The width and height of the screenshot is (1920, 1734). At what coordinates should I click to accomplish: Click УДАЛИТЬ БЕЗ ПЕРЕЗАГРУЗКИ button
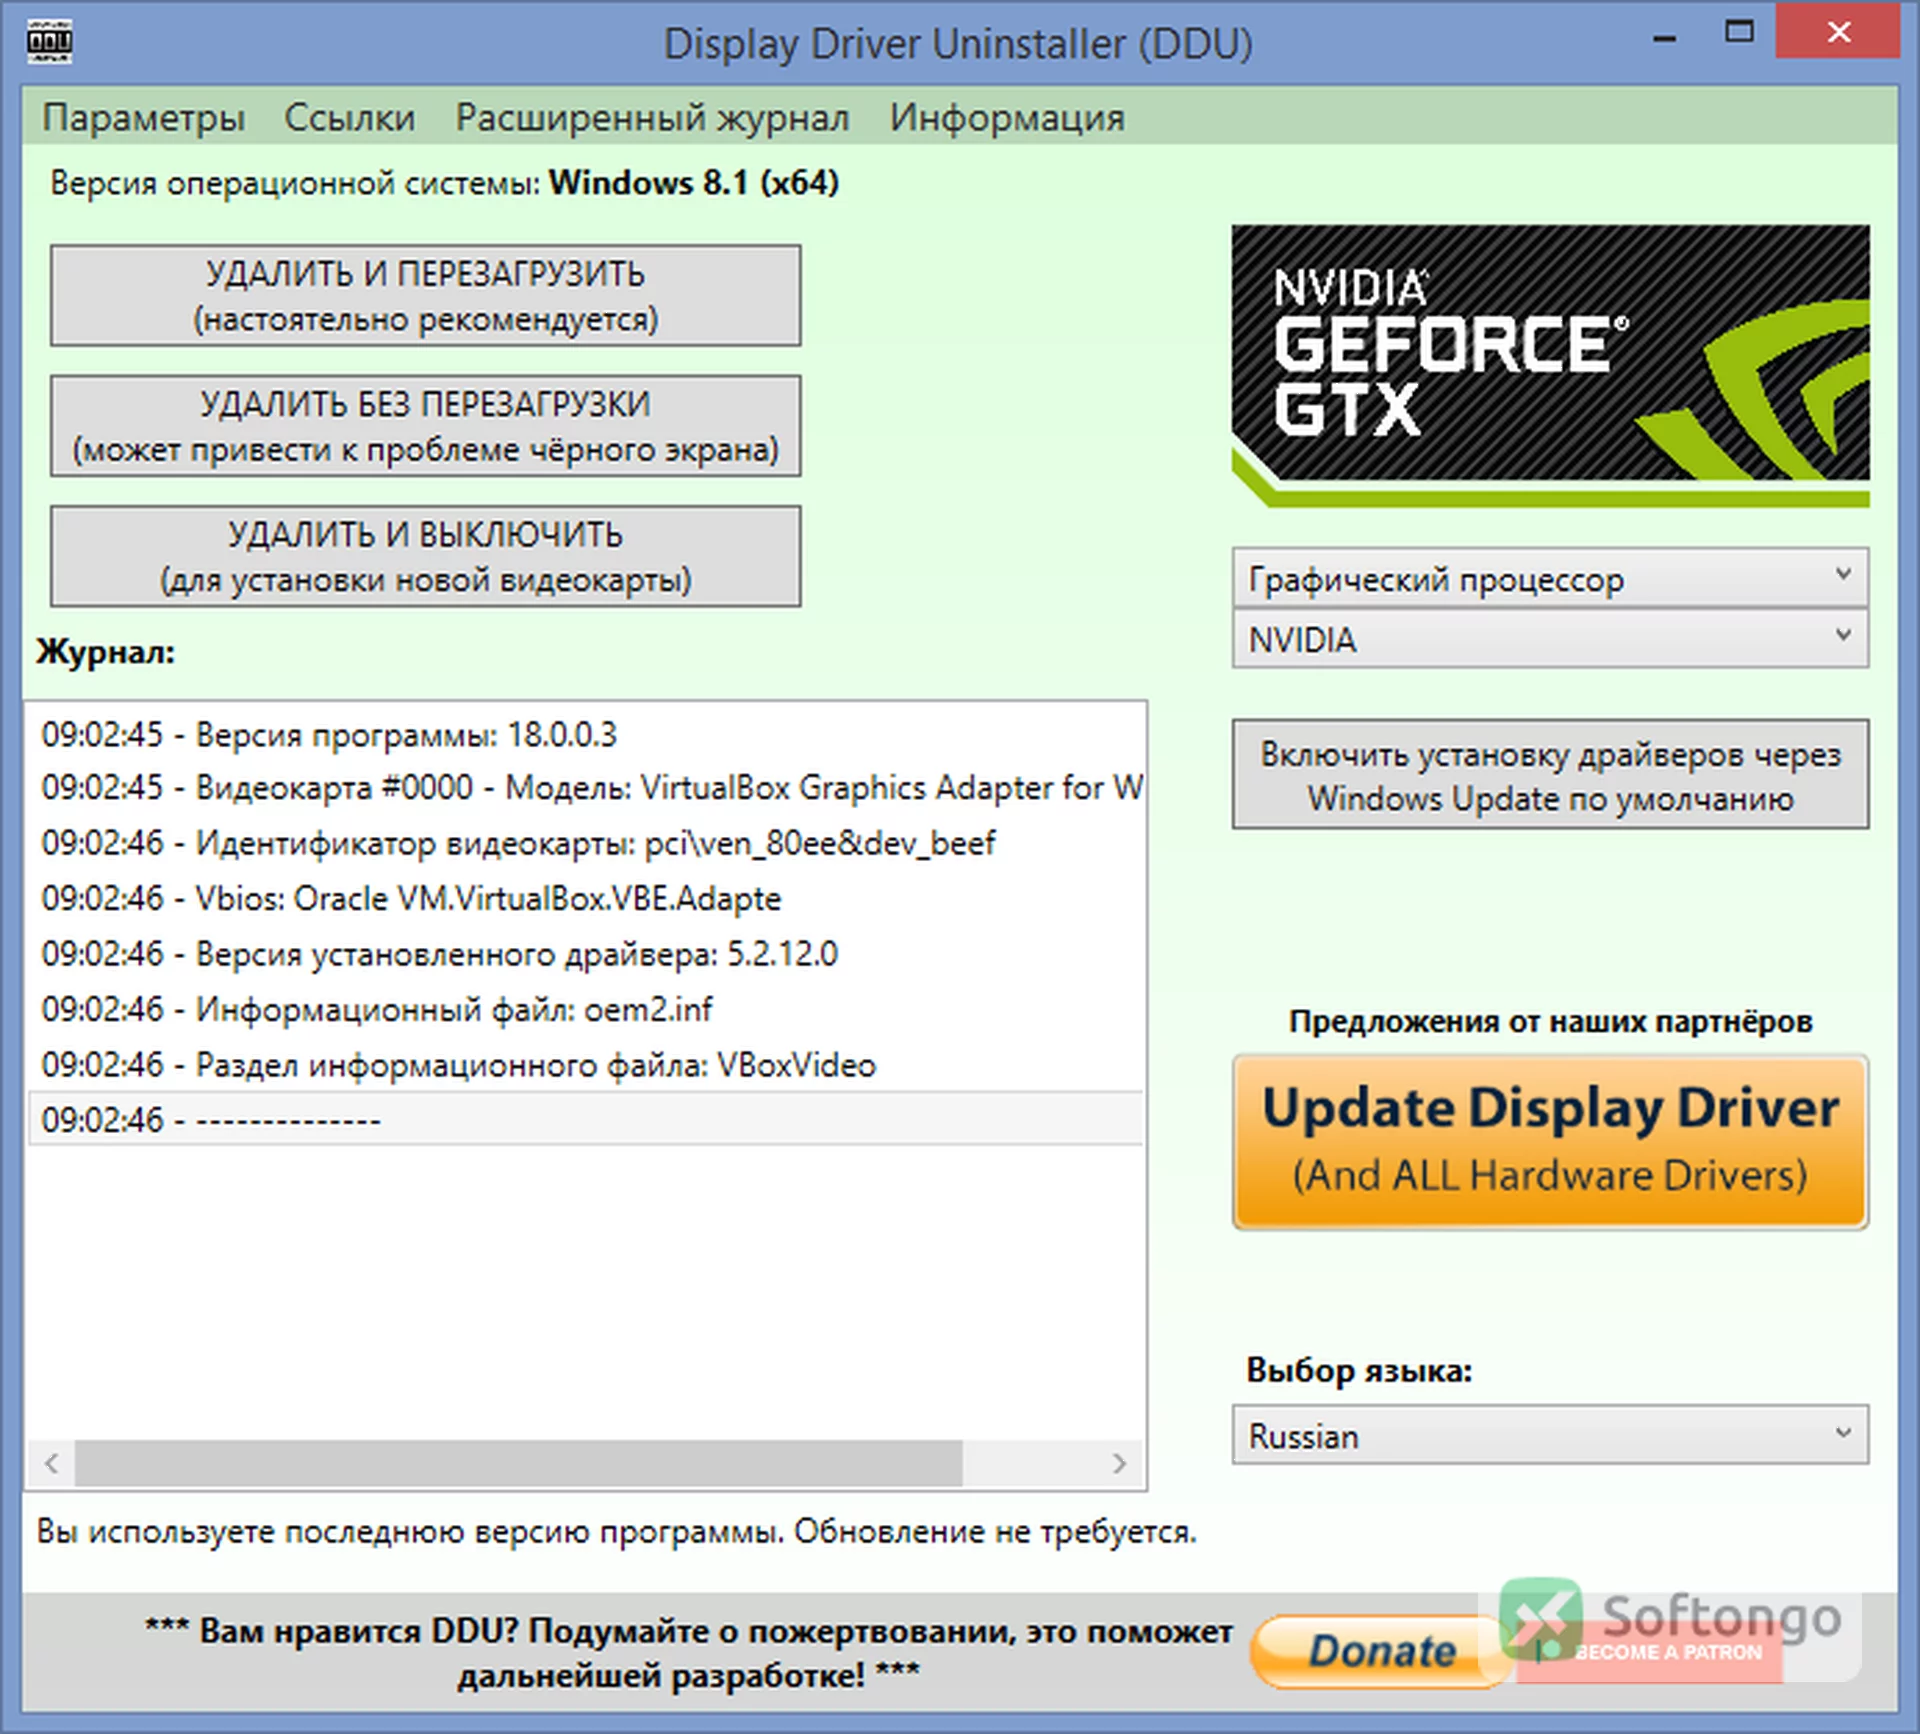click(x=426, y=426)
